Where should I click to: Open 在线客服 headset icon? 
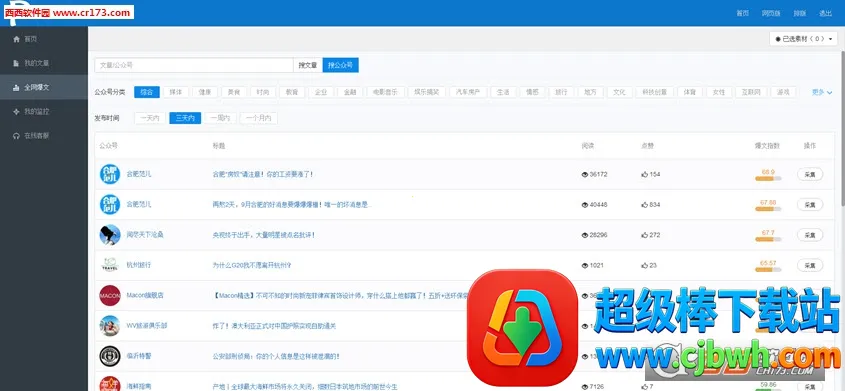tap(17, 136)
